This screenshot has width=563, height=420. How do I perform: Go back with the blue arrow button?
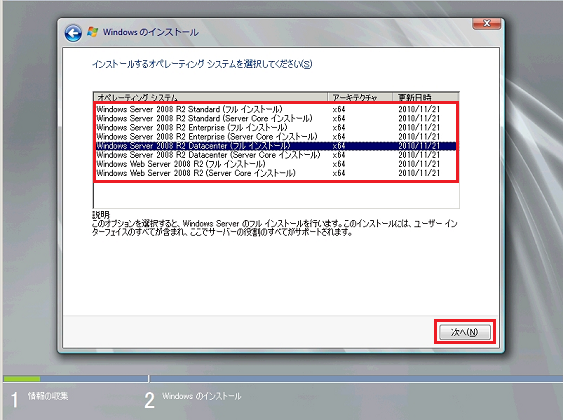(x=73, y=33)
